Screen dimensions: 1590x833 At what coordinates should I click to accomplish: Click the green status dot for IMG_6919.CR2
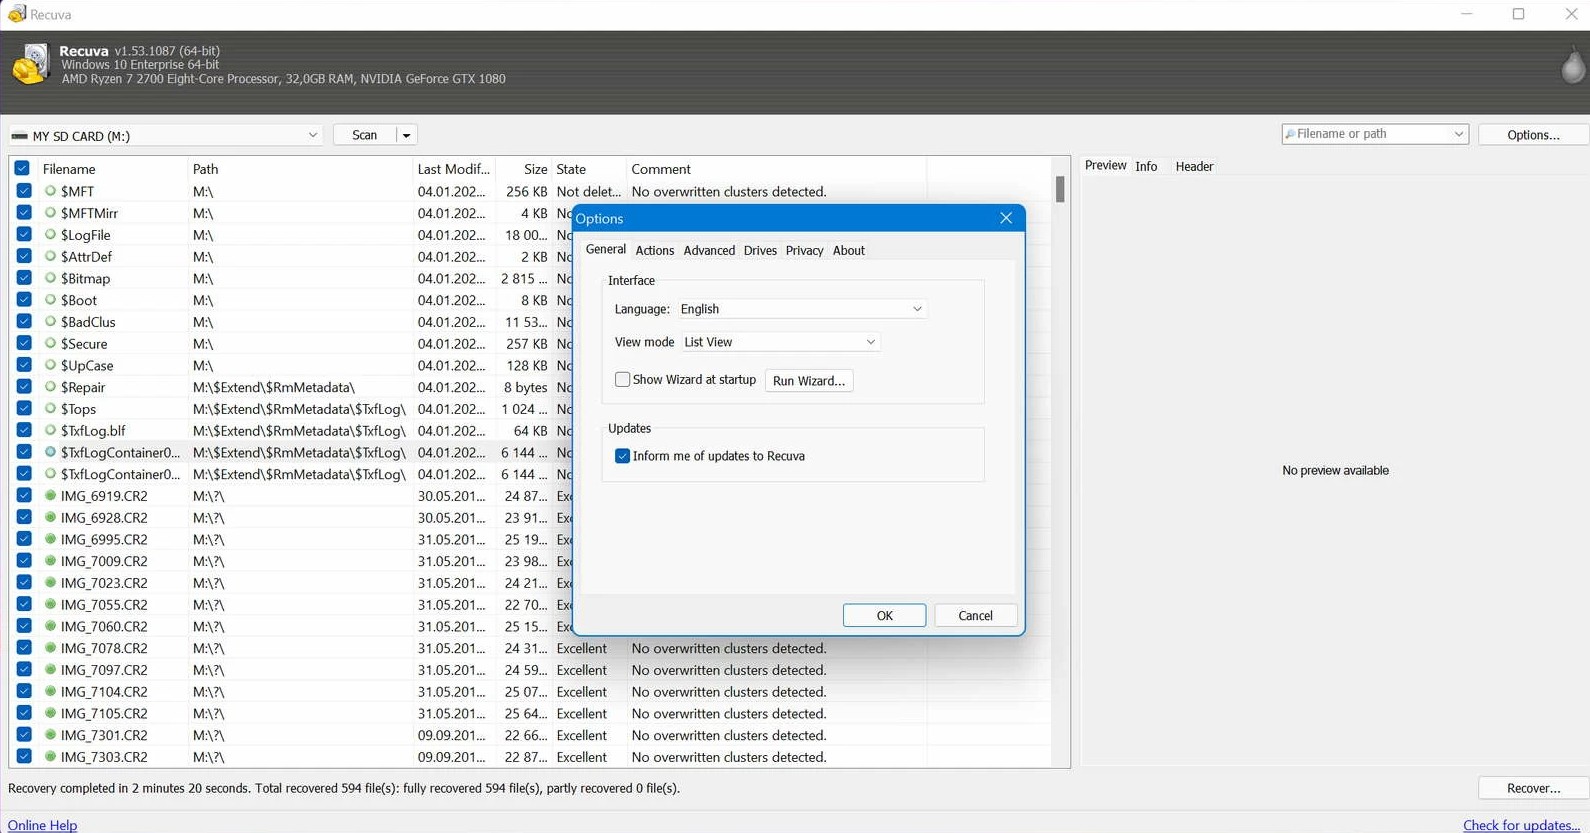pyautogui.click(x=50, y=496)
